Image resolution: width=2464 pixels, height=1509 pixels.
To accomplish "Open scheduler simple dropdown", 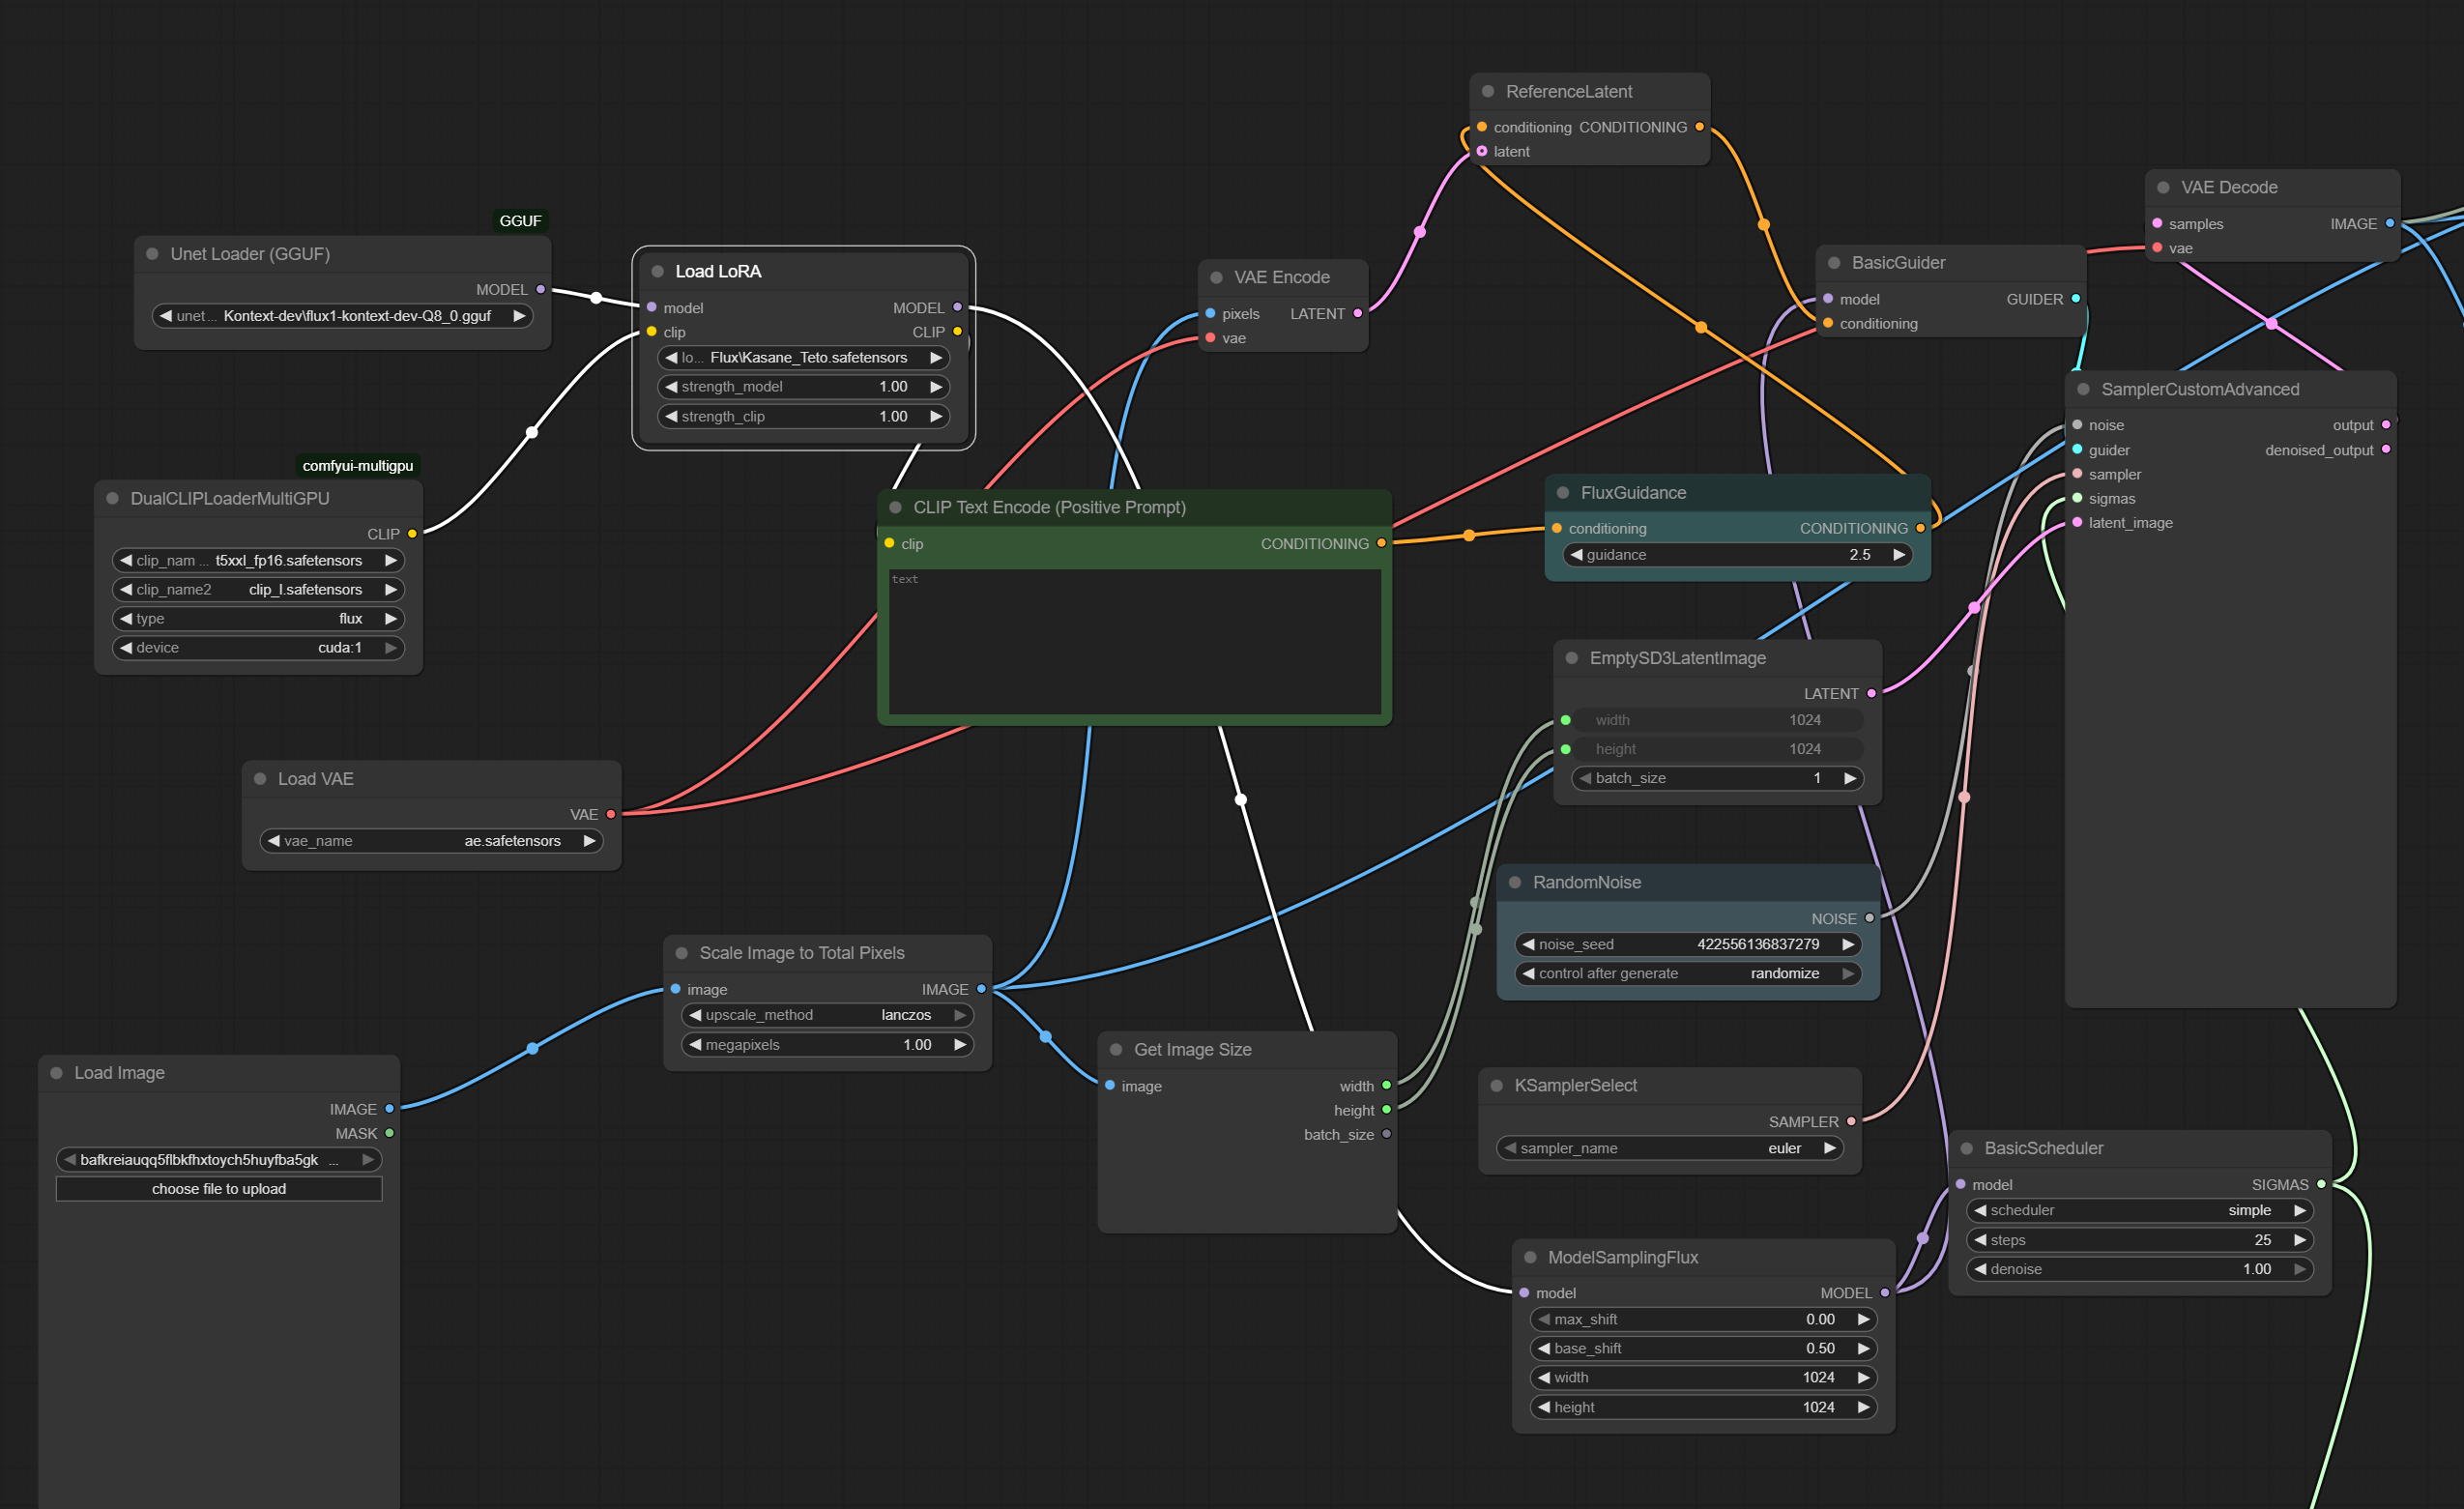I will 2140,1210.
